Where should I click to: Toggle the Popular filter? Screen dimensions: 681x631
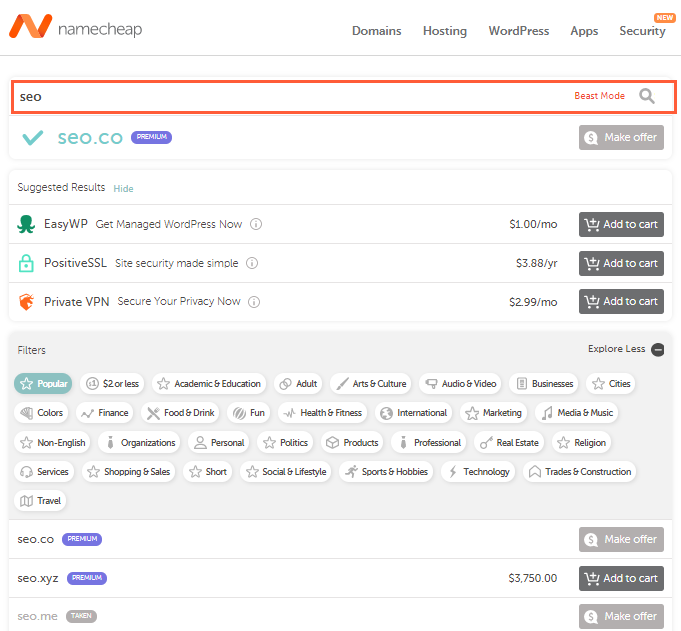(x=43, y=383)
